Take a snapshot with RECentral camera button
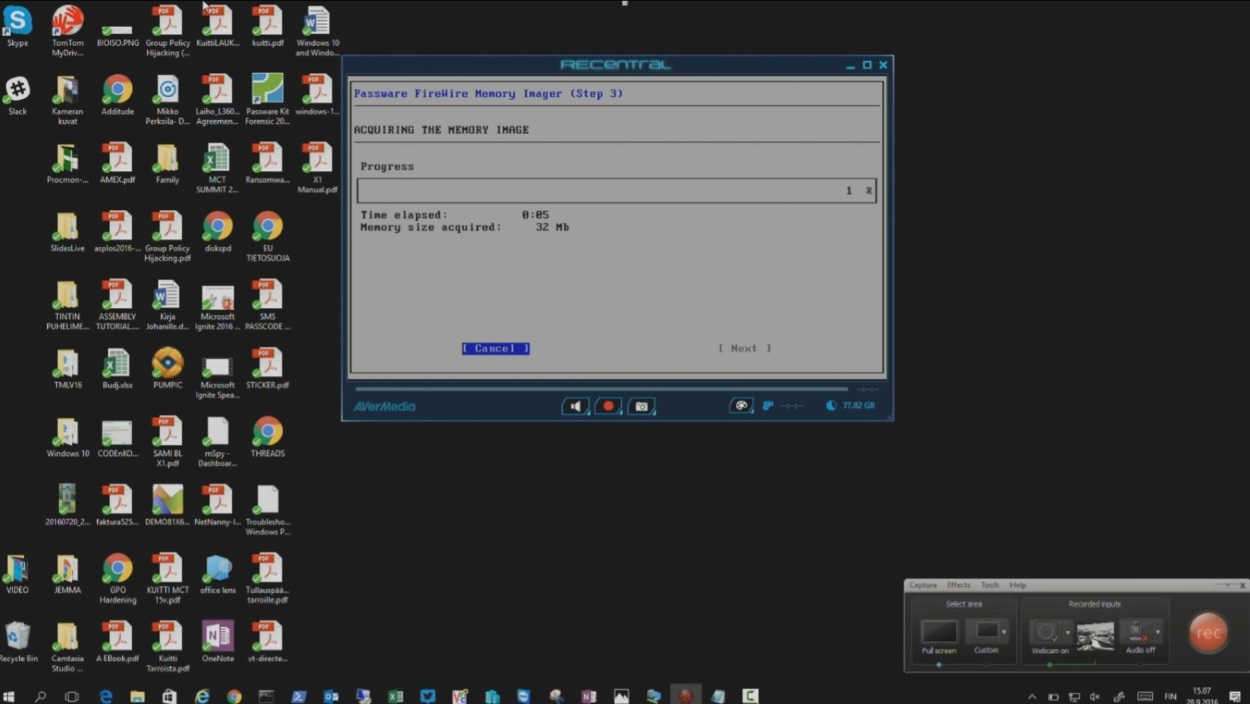Image resolution: width=1250 pixels, height=704 pixels. tap(641, 406)
